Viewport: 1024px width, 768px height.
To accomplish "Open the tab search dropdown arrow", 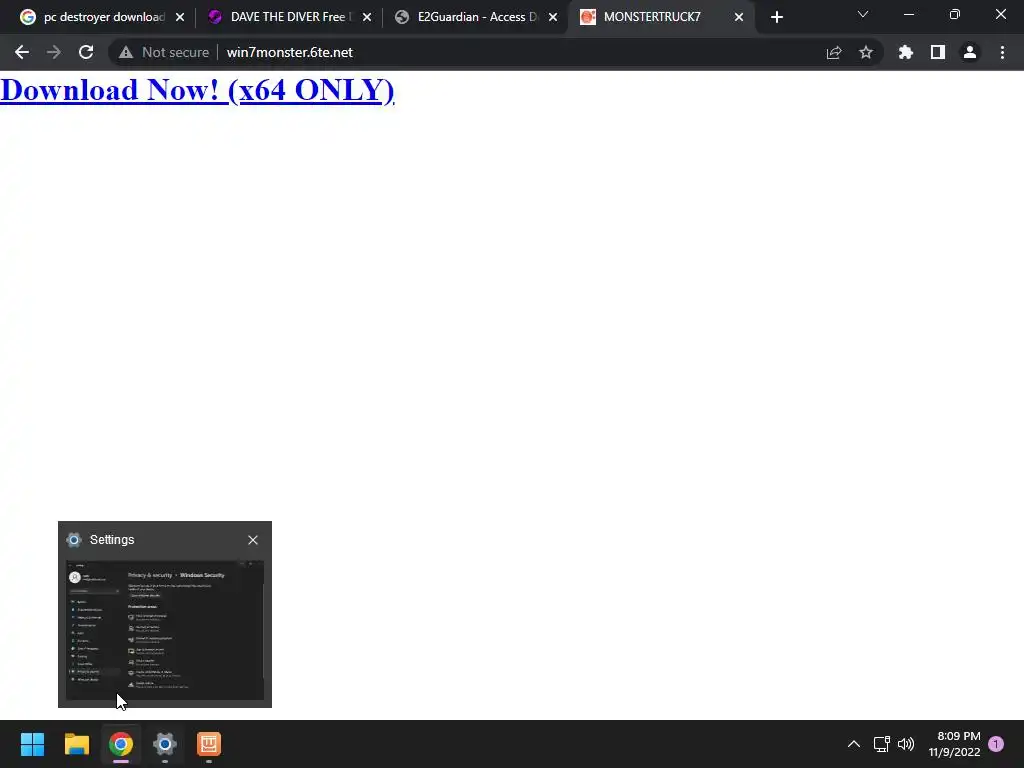I will pos(863,14).
